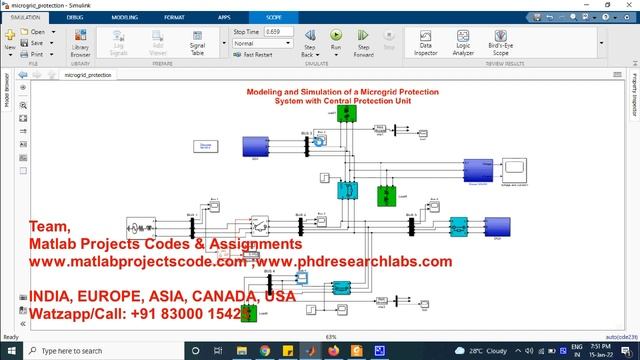Screen dimensions: 640x360
Task: Click Fast Restart toggle
Action: (x=253, y=55)
